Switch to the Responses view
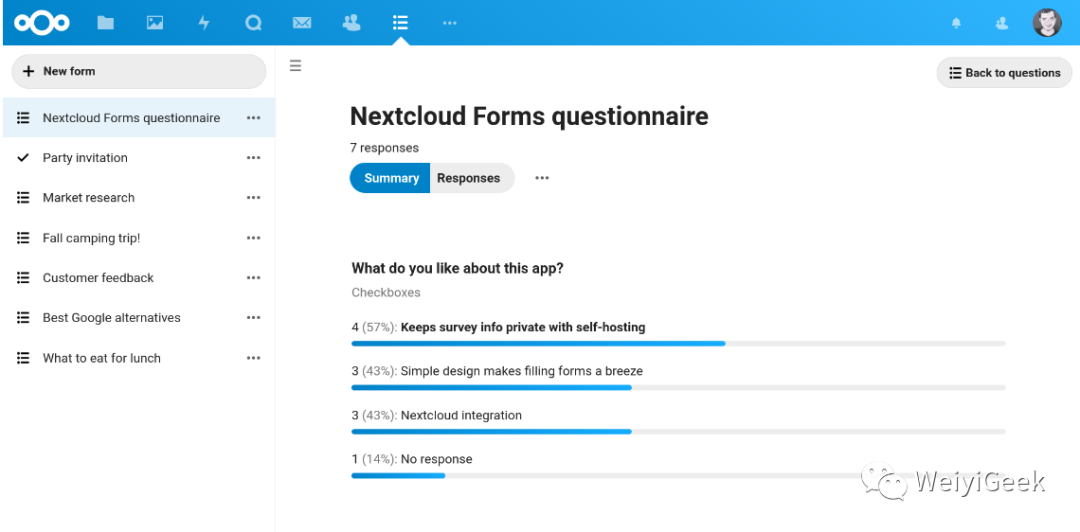1080x532 pixels. coord(468,178)
